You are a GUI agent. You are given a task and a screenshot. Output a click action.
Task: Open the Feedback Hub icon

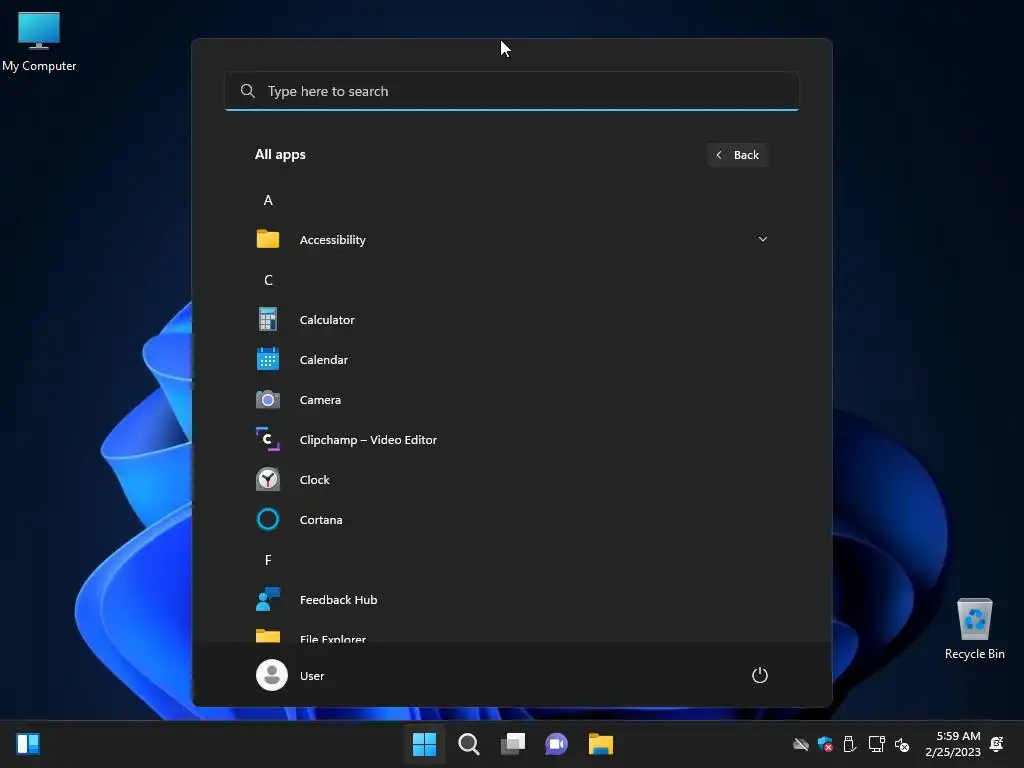click(x=268, y=599)
